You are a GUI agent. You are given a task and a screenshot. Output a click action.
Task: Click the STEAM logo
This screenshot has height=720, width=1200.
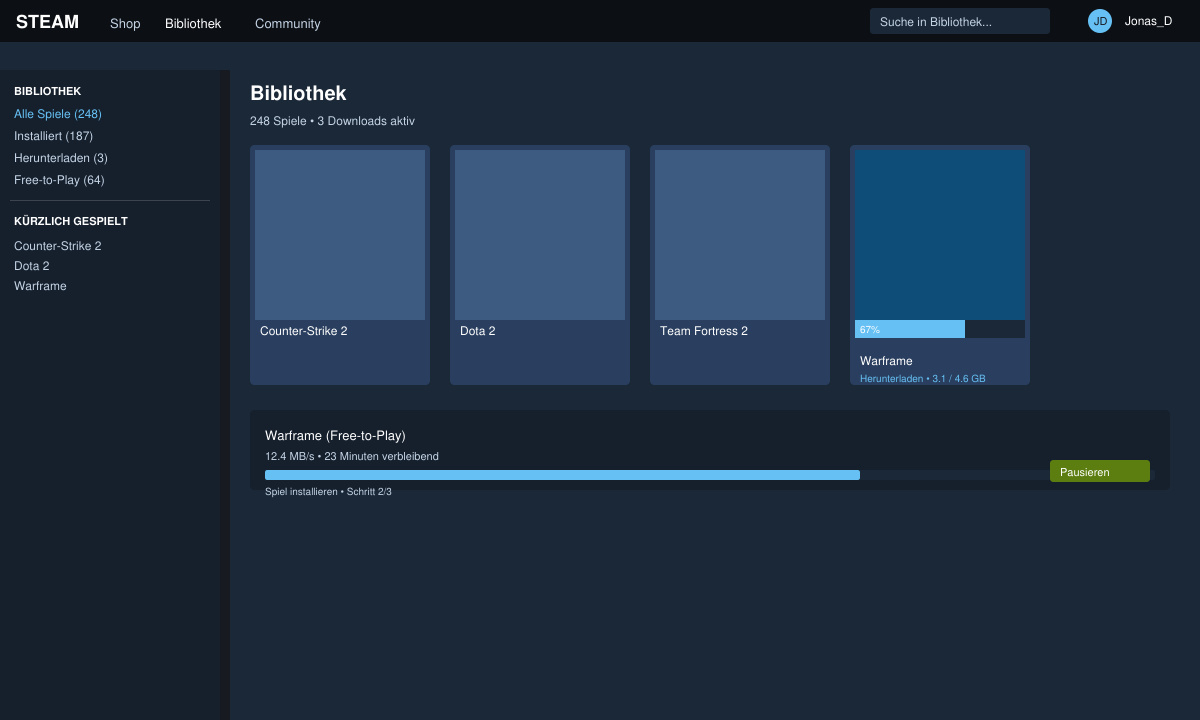[47, 22]
